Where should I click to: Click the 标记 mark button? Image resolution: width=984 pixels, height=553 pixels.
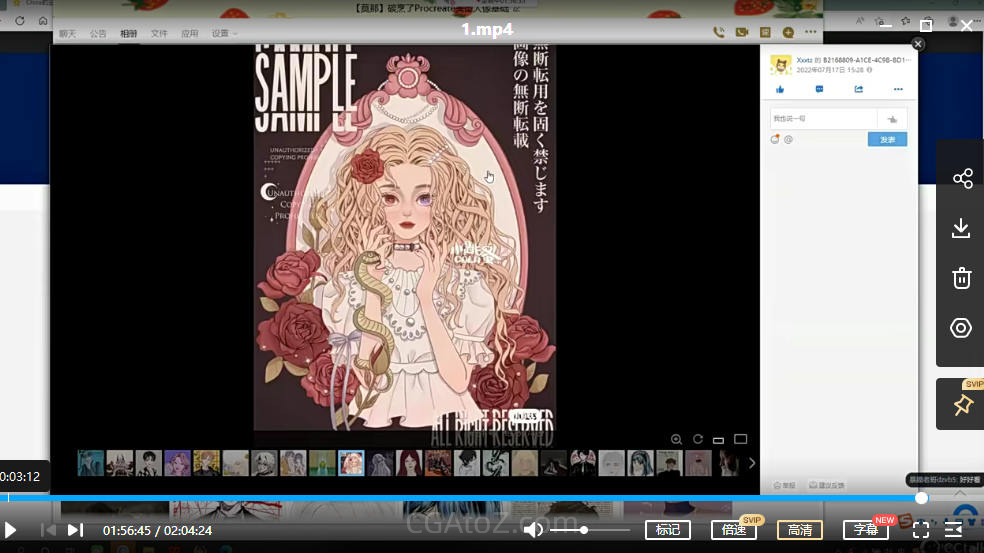(x=667, y=530)
